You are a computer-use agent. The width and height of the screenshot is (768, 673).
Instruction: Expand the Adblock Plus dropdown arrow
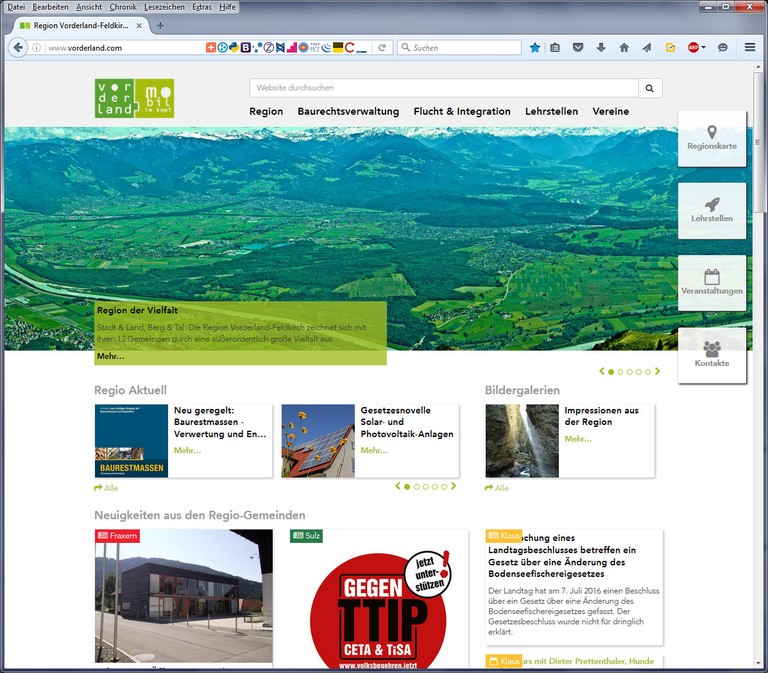point(703,47)
